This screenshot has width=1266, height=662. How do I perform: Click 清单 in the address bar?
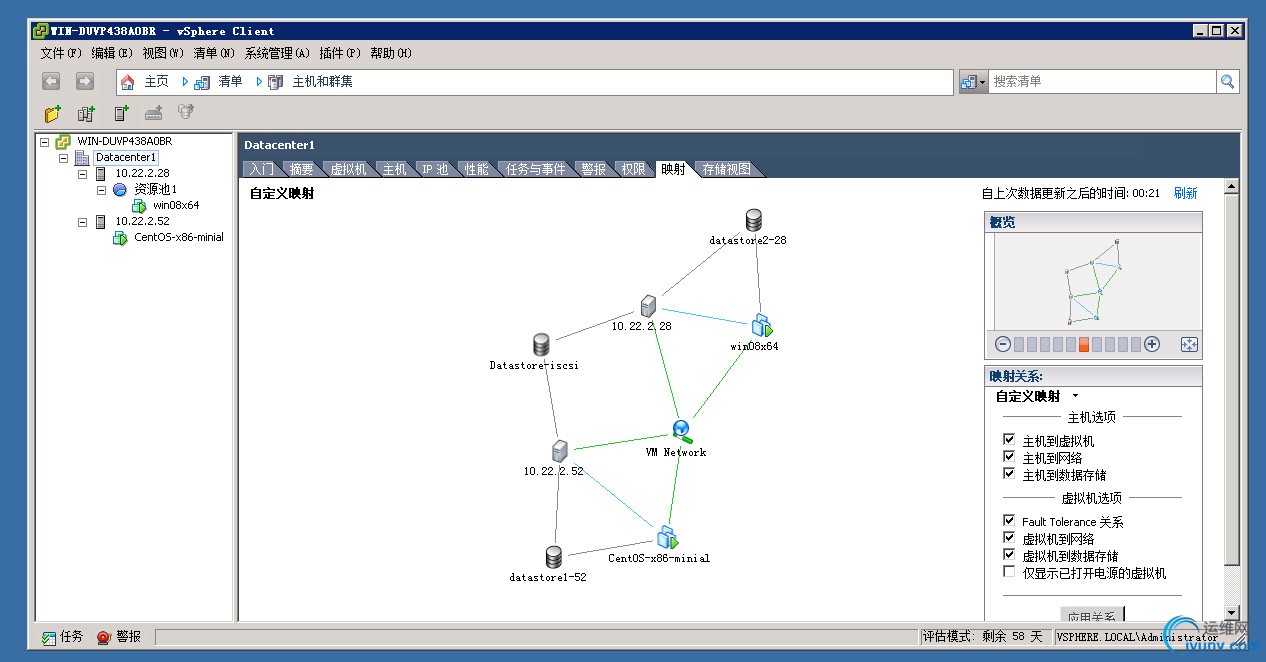[230, 82]
